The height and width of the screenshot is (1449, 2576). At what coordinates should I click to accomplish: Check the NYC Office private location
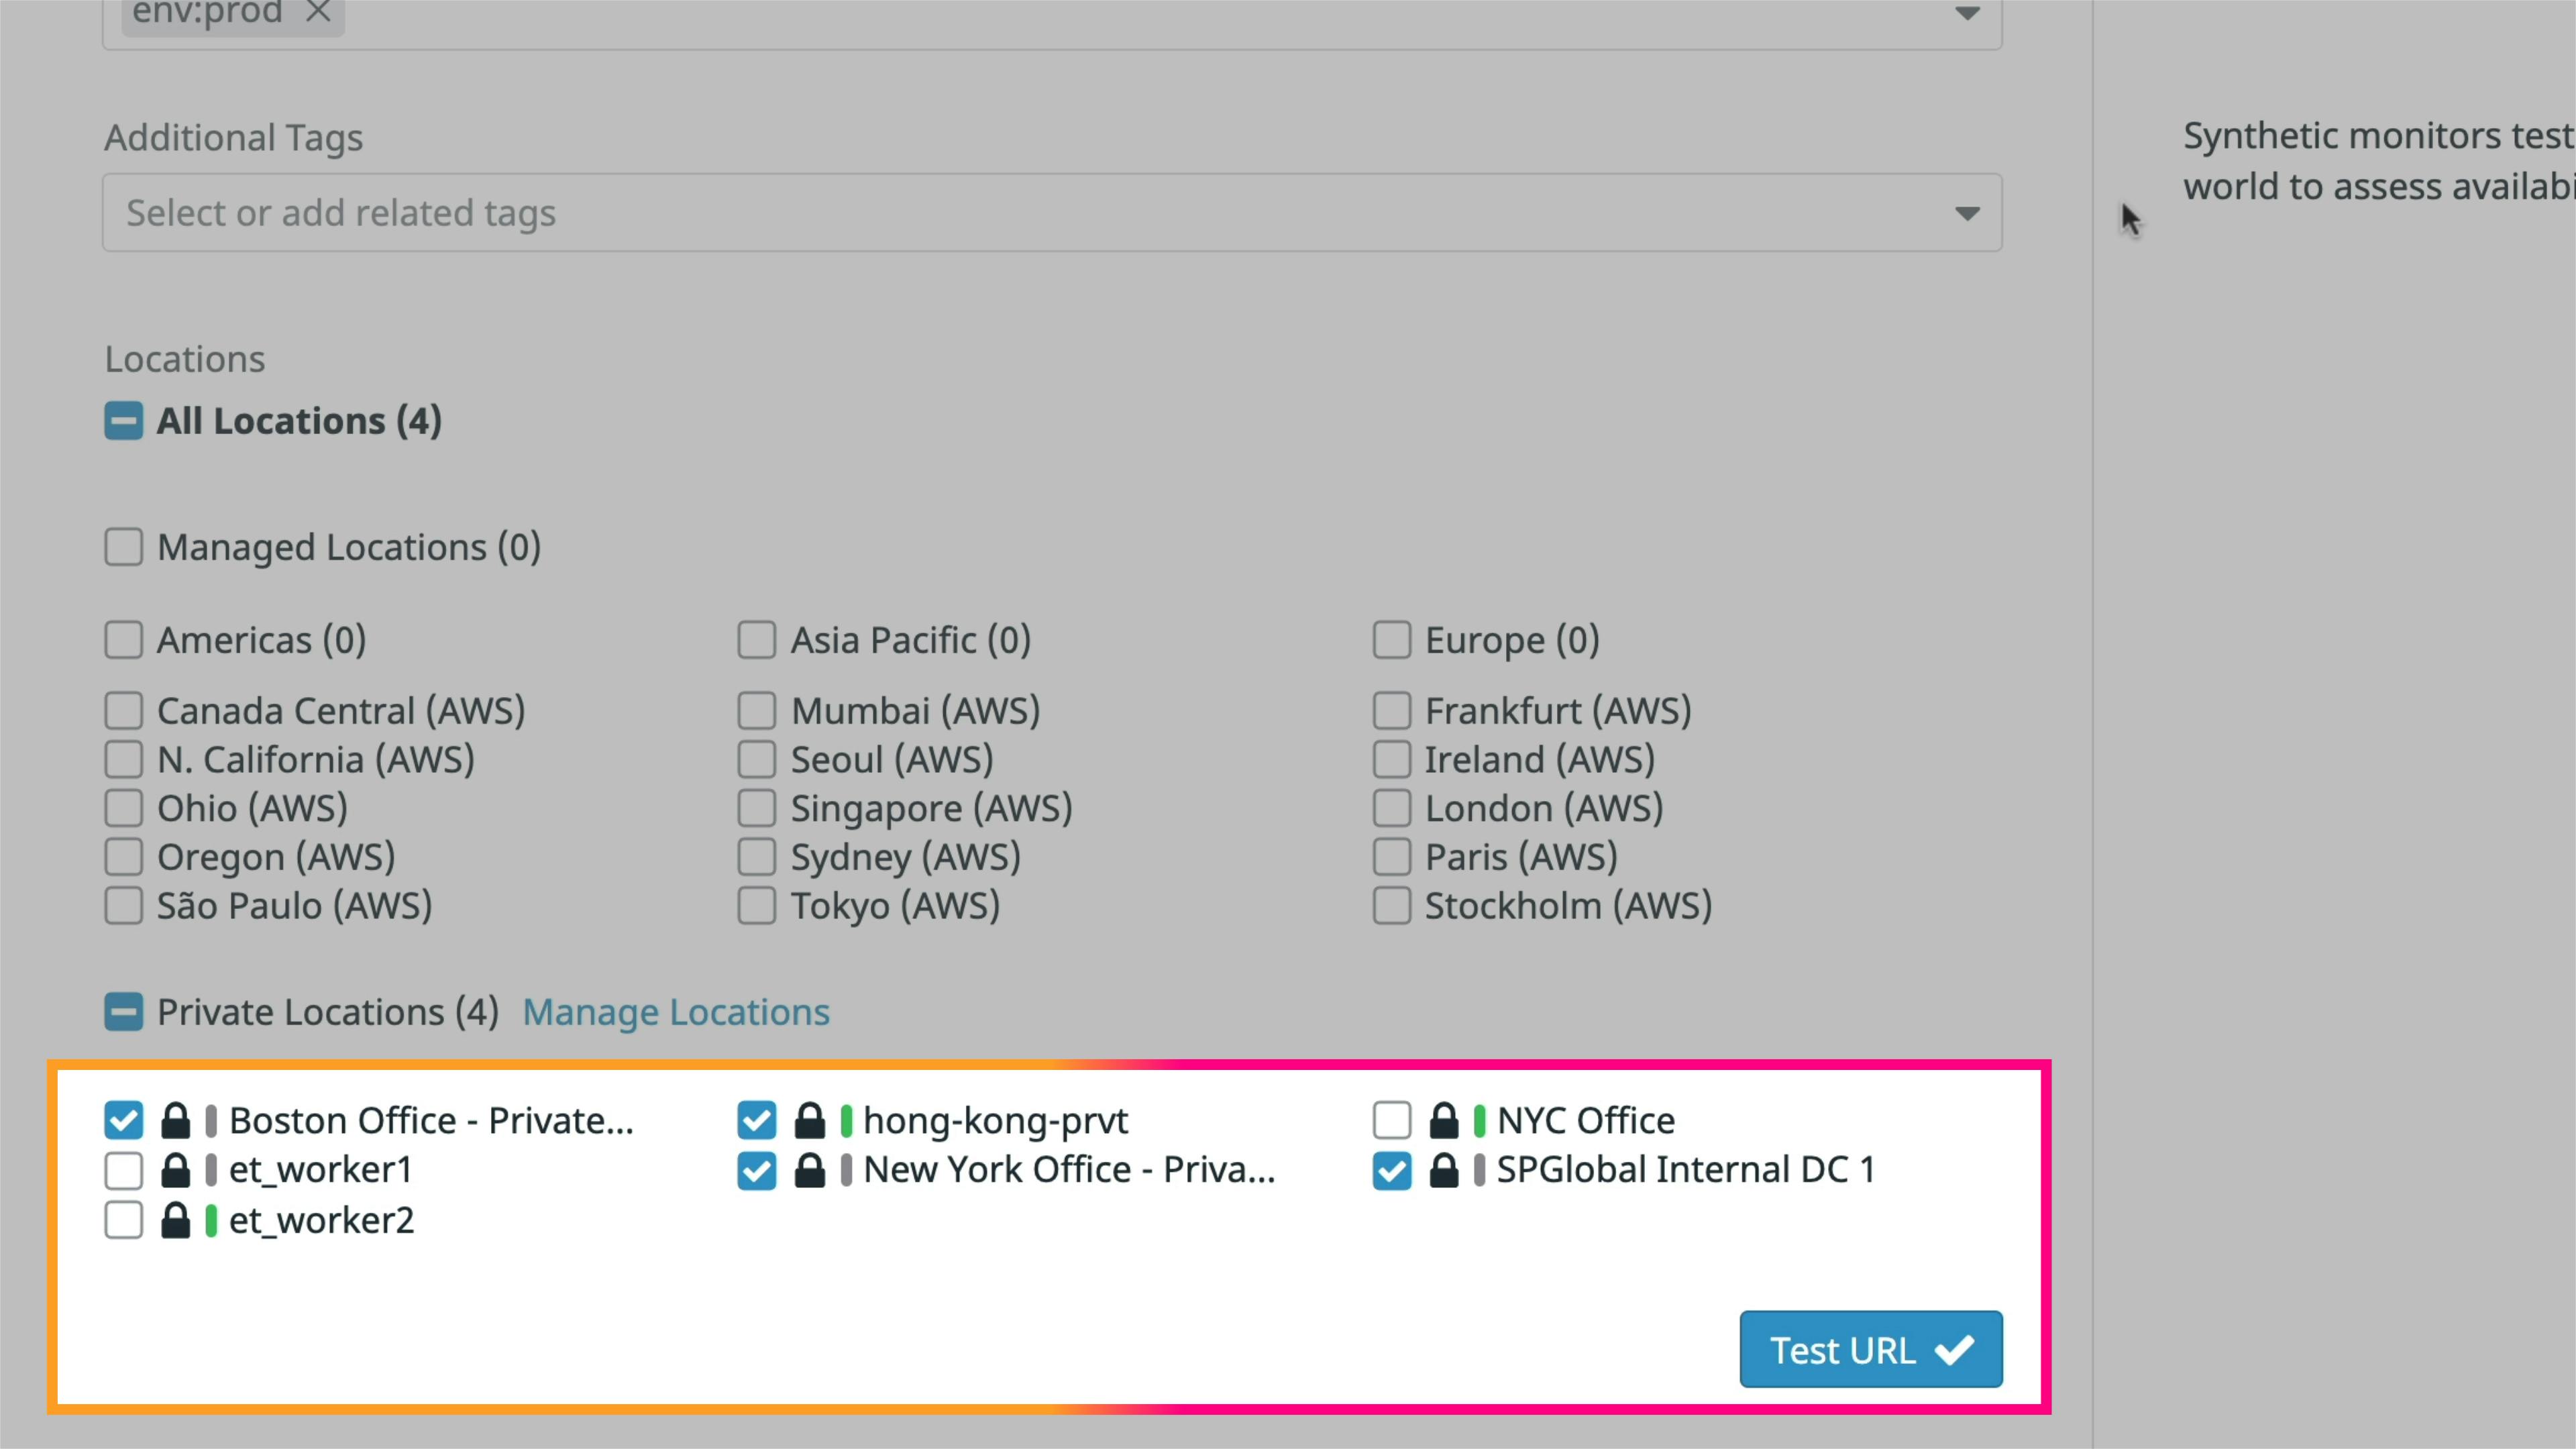coord(1392,1121)
